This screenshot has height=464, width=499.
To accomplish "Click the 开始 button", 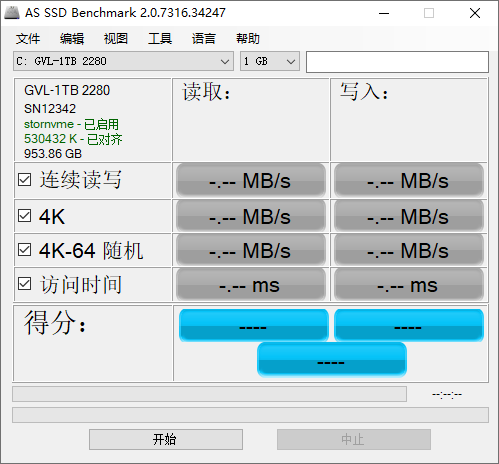I will (166, 439).
